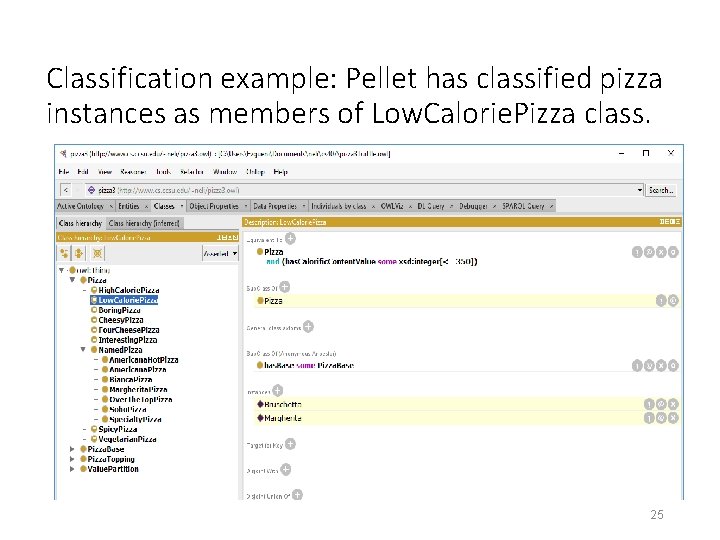Collapse the NamedPizza tree node
The width and height of the screenshot is (720, 540).
click(x=83, y=349)
